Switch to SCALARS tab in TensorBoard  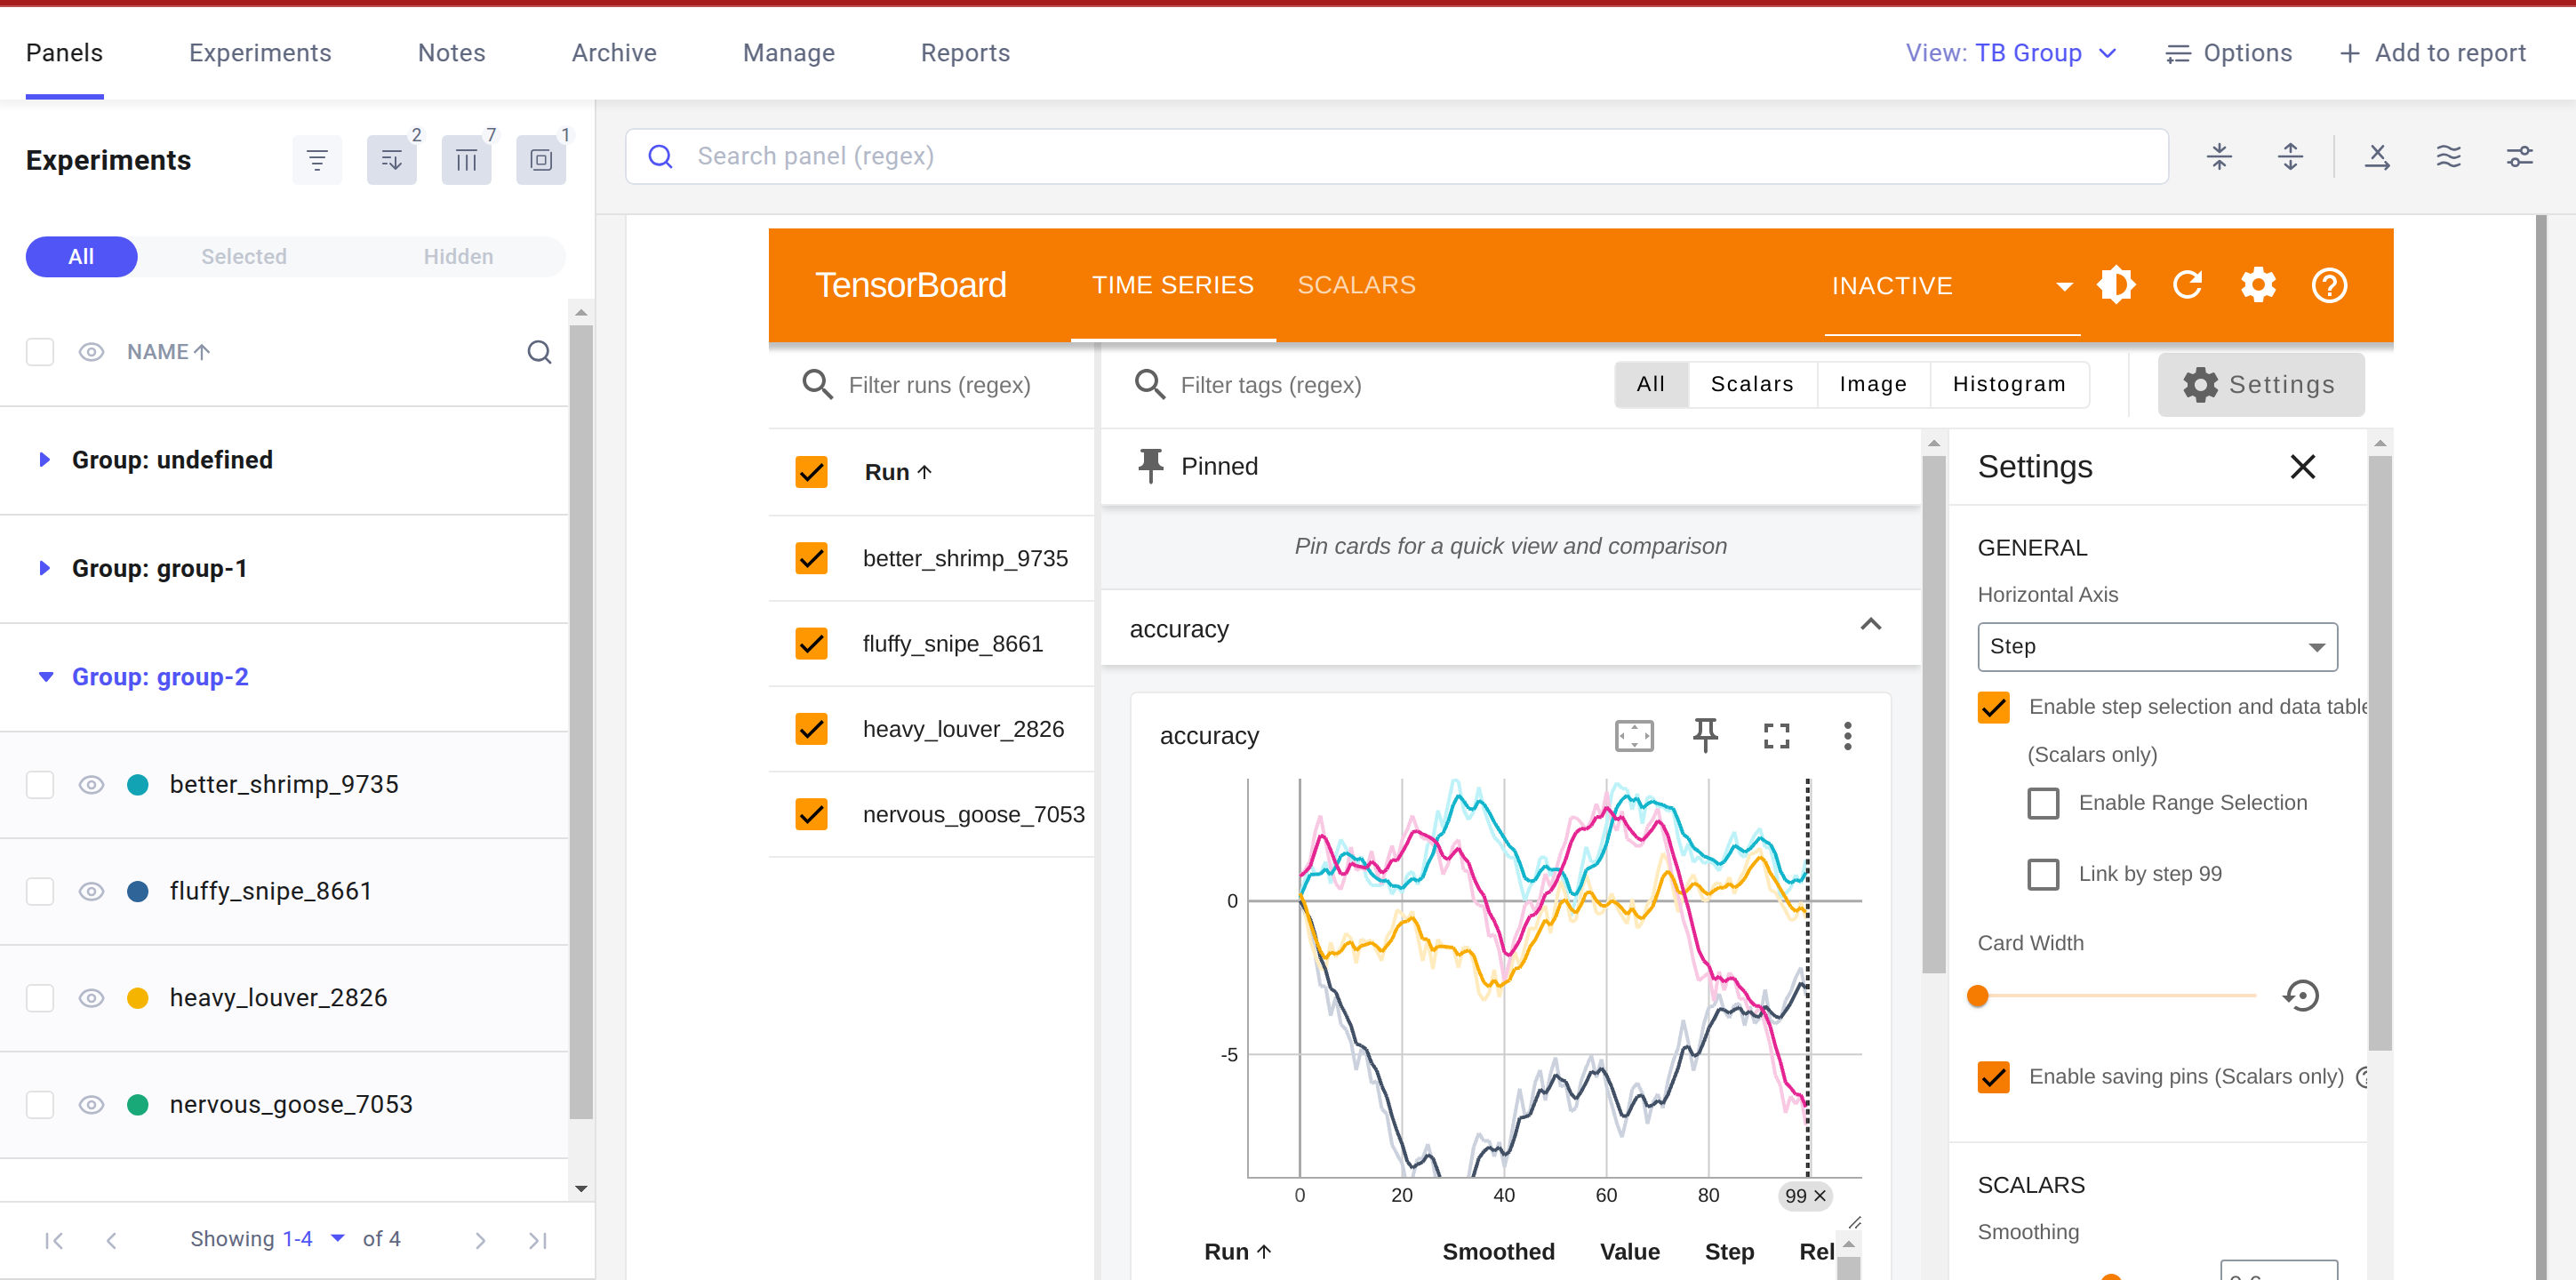point(1356,285)
